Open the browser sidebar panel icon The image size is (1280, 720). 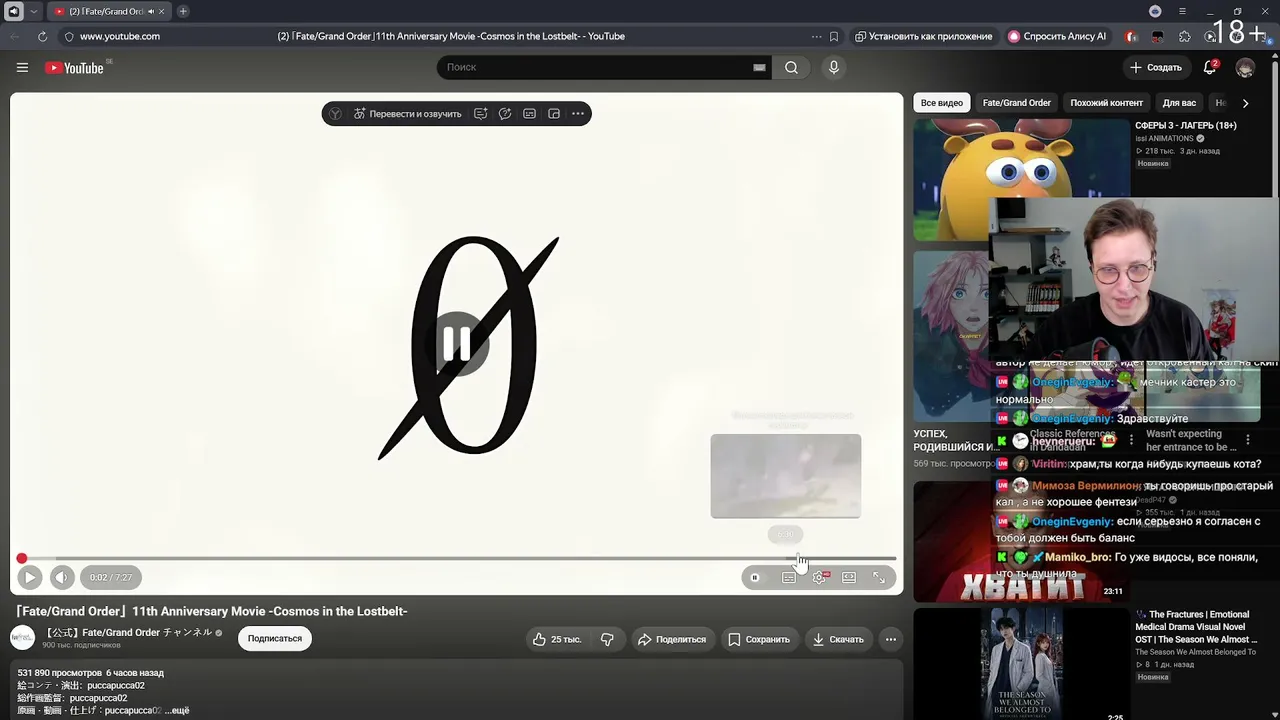tap(14, 11)
